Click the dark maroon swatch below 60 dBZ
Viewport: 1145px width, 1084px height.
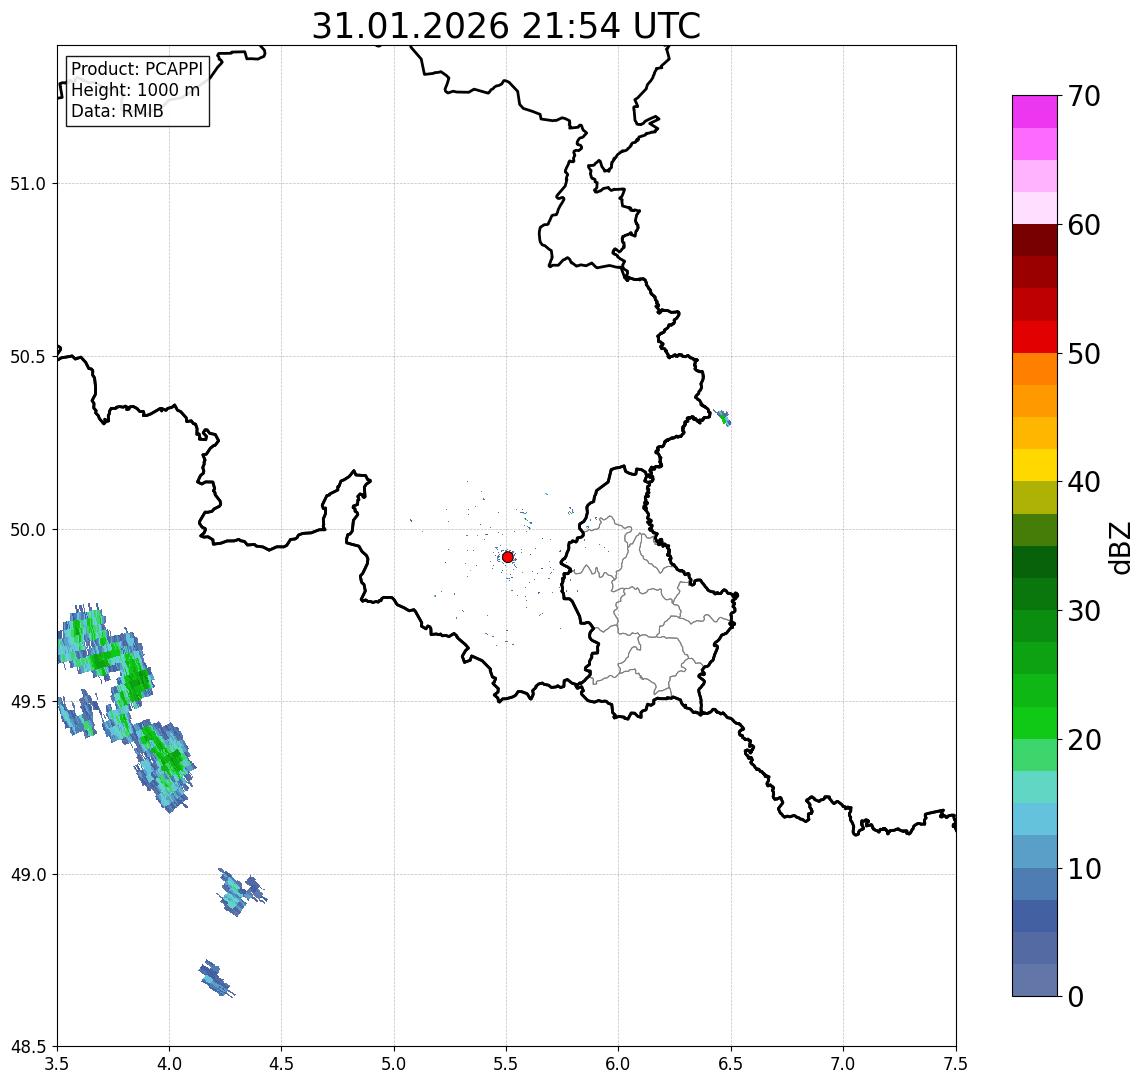click(x=1035, y=240)
